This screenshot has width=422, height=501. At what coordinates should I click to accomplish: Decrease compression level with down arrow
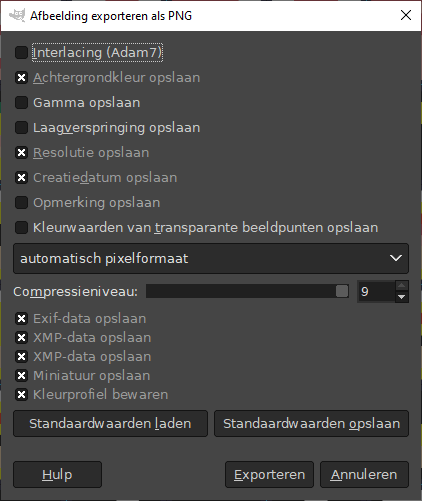point(402,297)
